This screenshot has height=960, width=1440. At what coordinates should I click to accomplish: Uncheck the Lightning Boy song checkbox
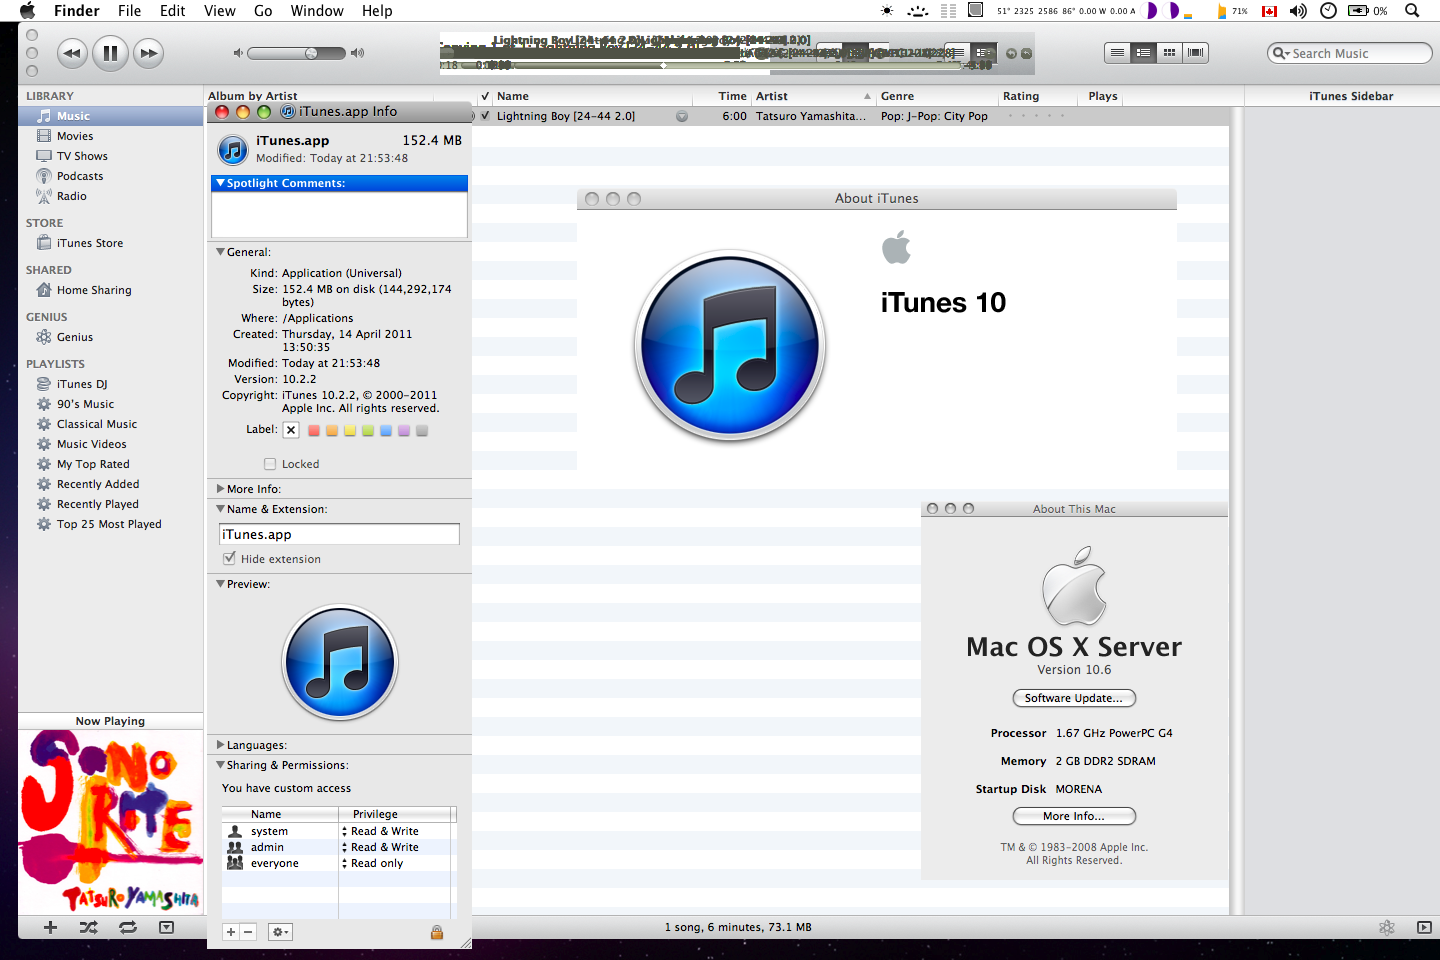coord(486,116)
